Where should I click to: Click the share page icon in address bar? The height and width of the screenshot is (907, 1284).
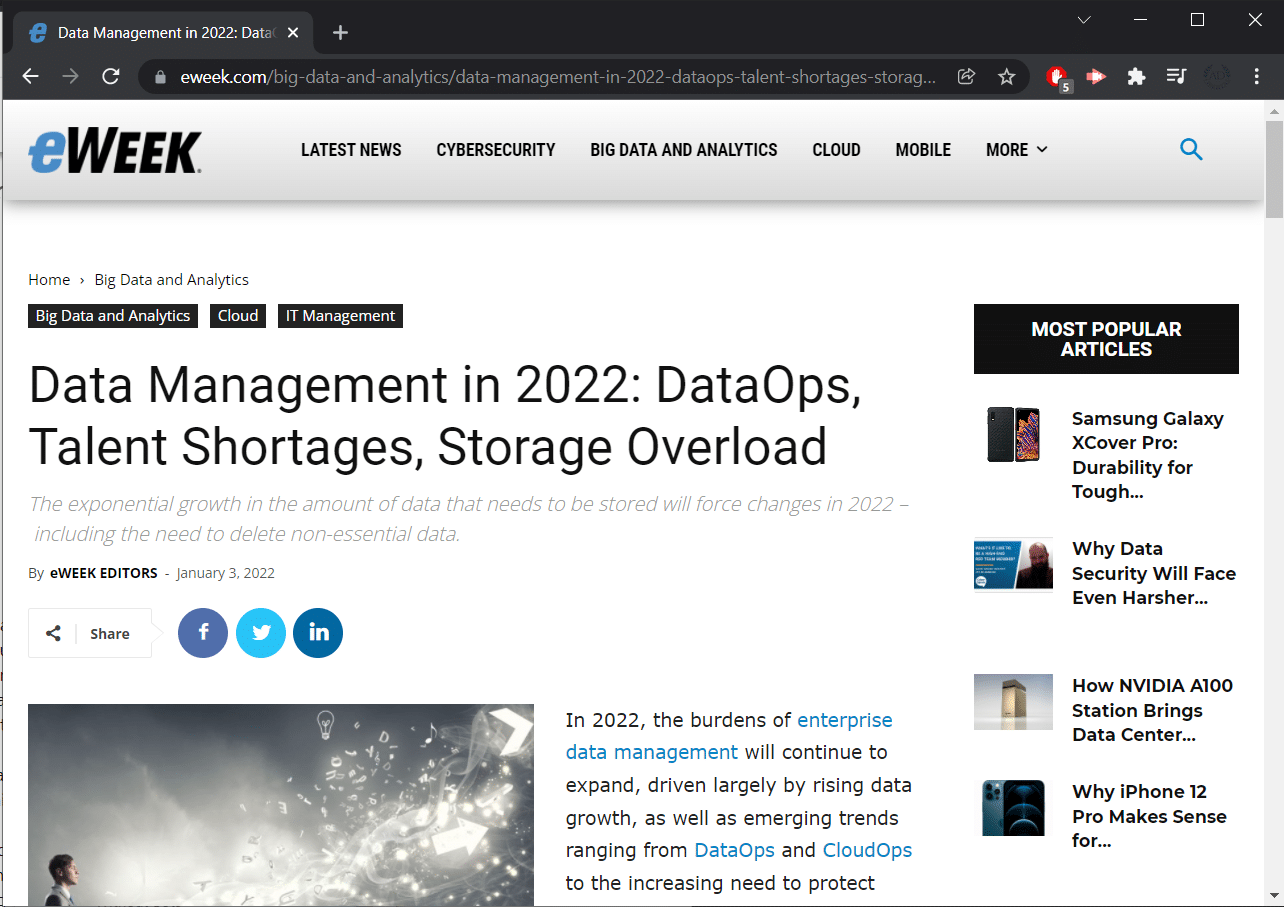tap(966, 76)
